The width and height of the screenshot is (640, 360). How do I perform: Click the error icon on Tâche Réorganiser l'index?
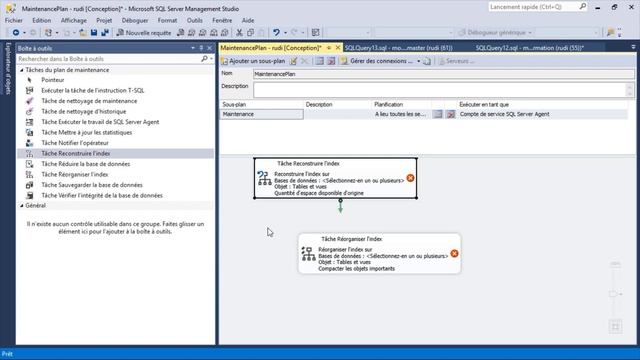tap(454, 253)
